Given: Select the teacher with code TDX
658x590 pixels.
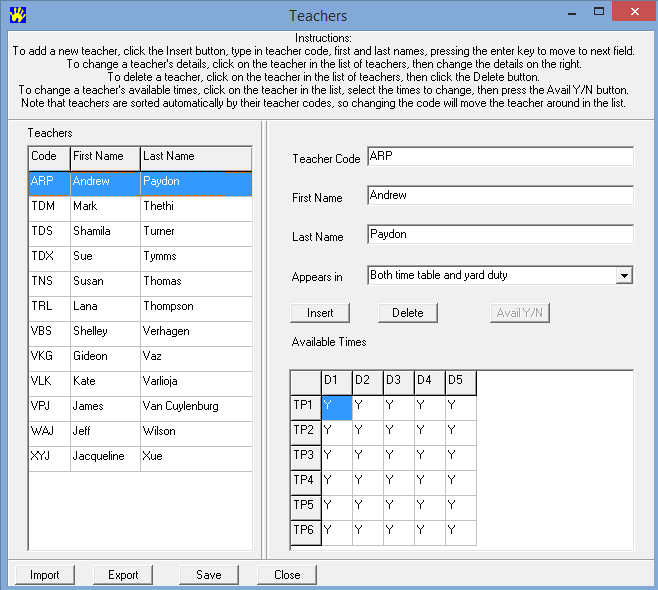Looking at the screenshot, I should [140, 258].
